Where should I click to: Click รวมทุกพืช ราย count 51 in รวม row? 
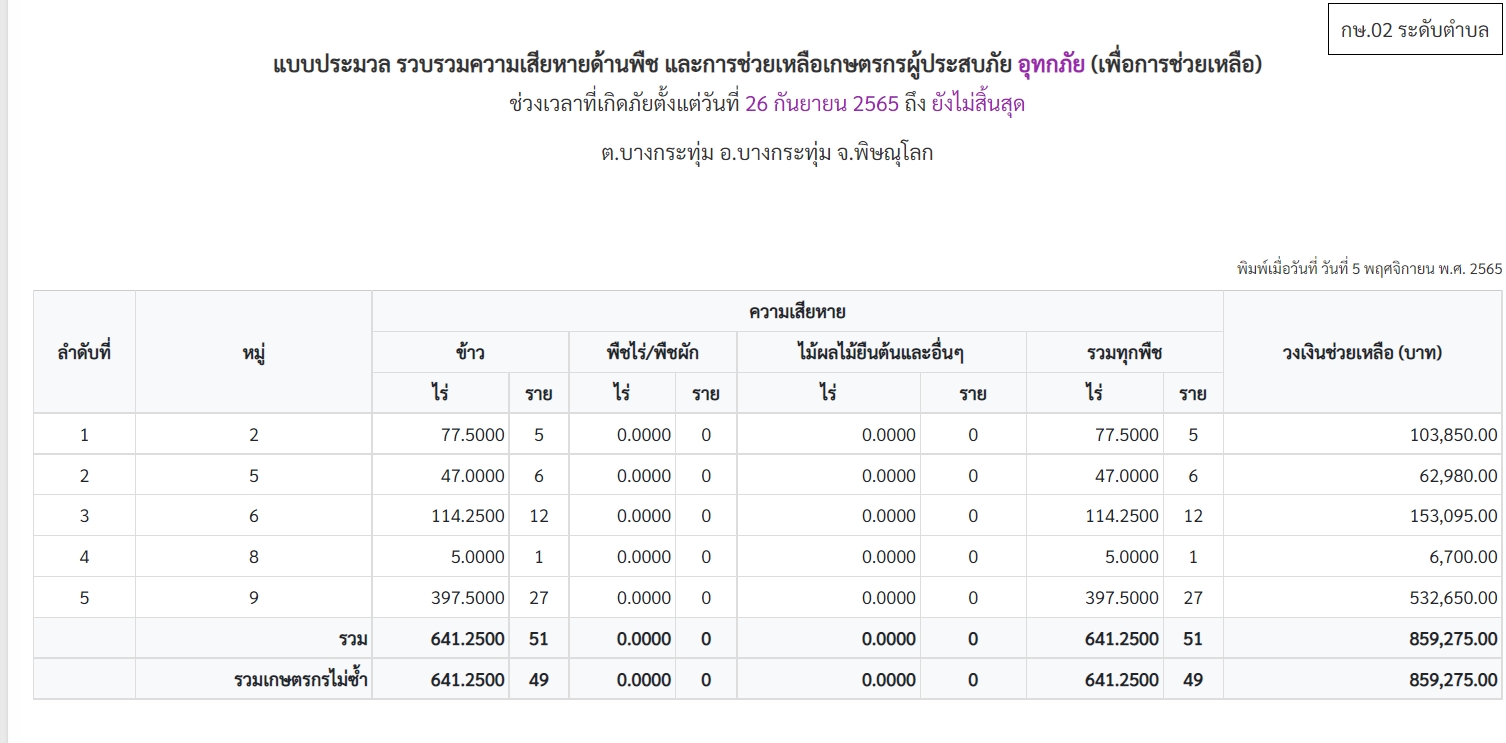coord(1193,639)
